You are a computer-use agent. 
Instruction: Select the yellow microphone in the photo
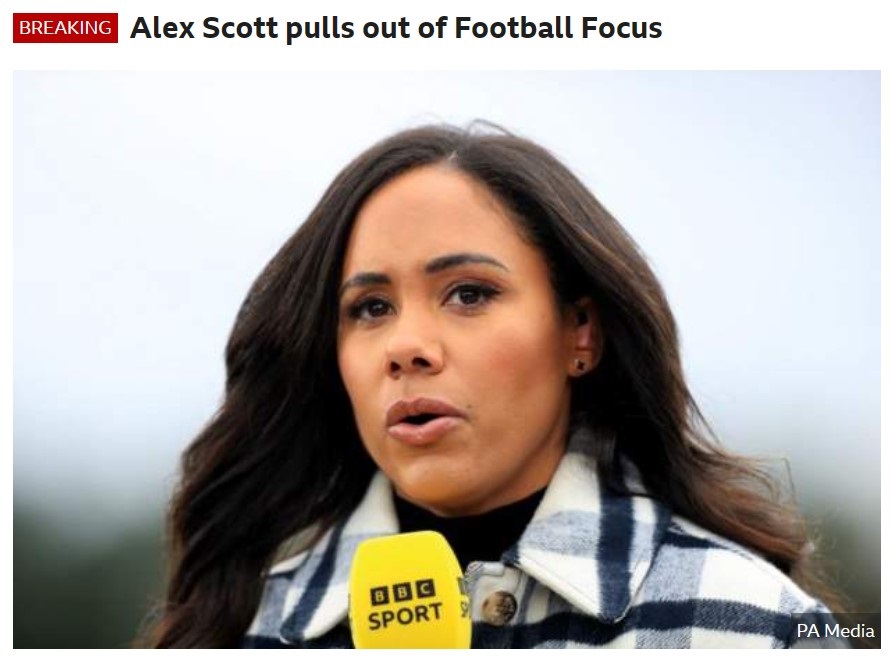[410, 590]
